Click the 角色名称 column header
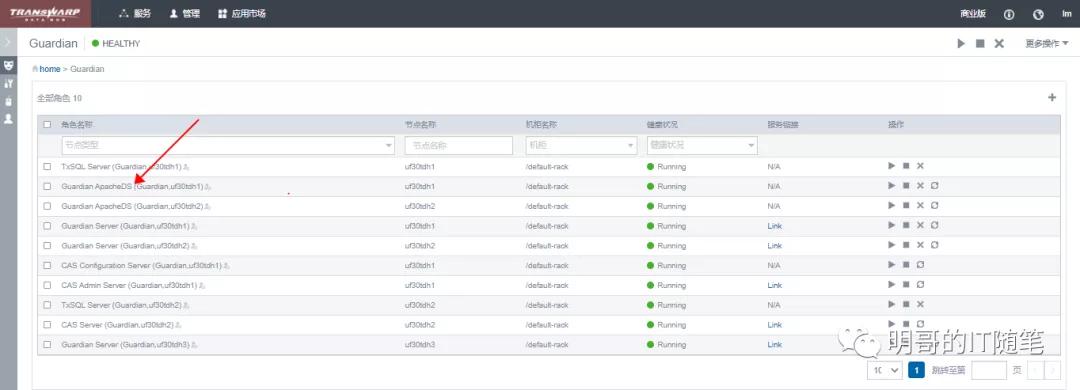 pyautogui.click(x=76, y=125)
